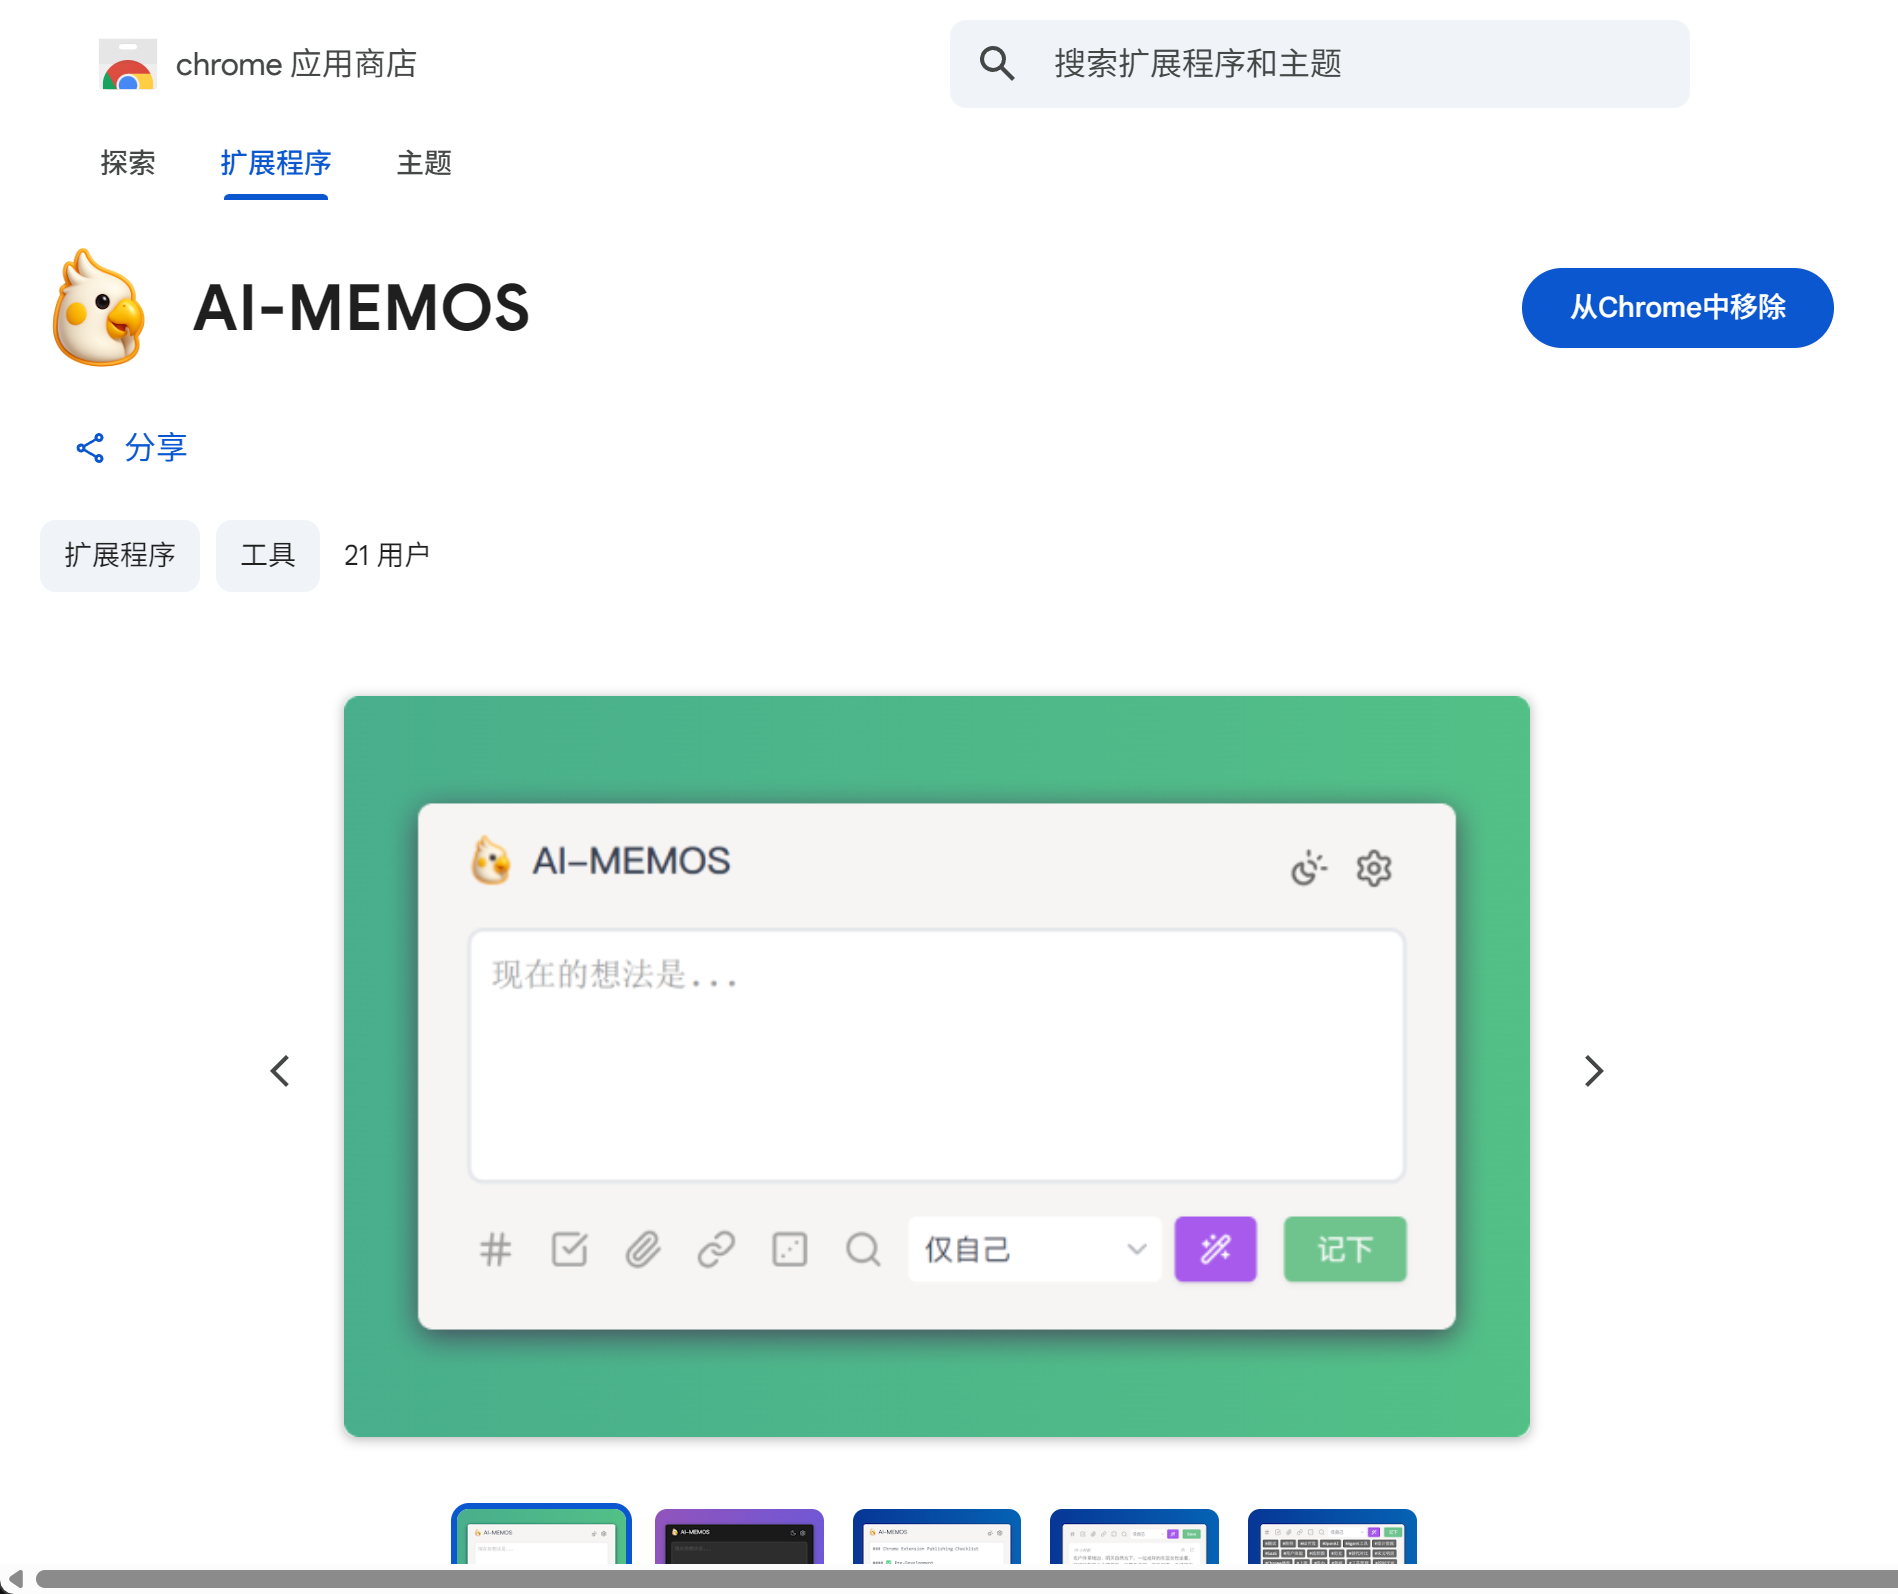Click the search extensions input field
Viewport: 1898px width, 1594px height.
[1318, 63]
